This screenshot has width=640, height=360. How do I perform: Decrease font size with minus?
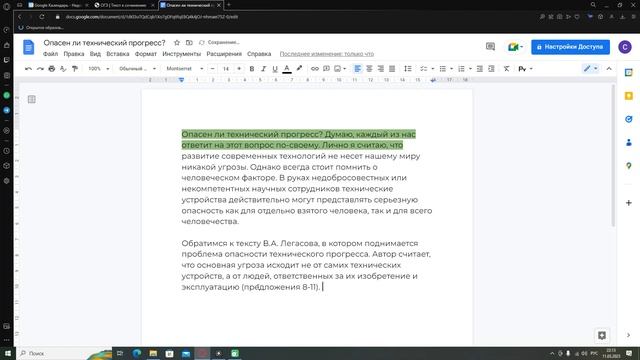[x=212, y=69]
